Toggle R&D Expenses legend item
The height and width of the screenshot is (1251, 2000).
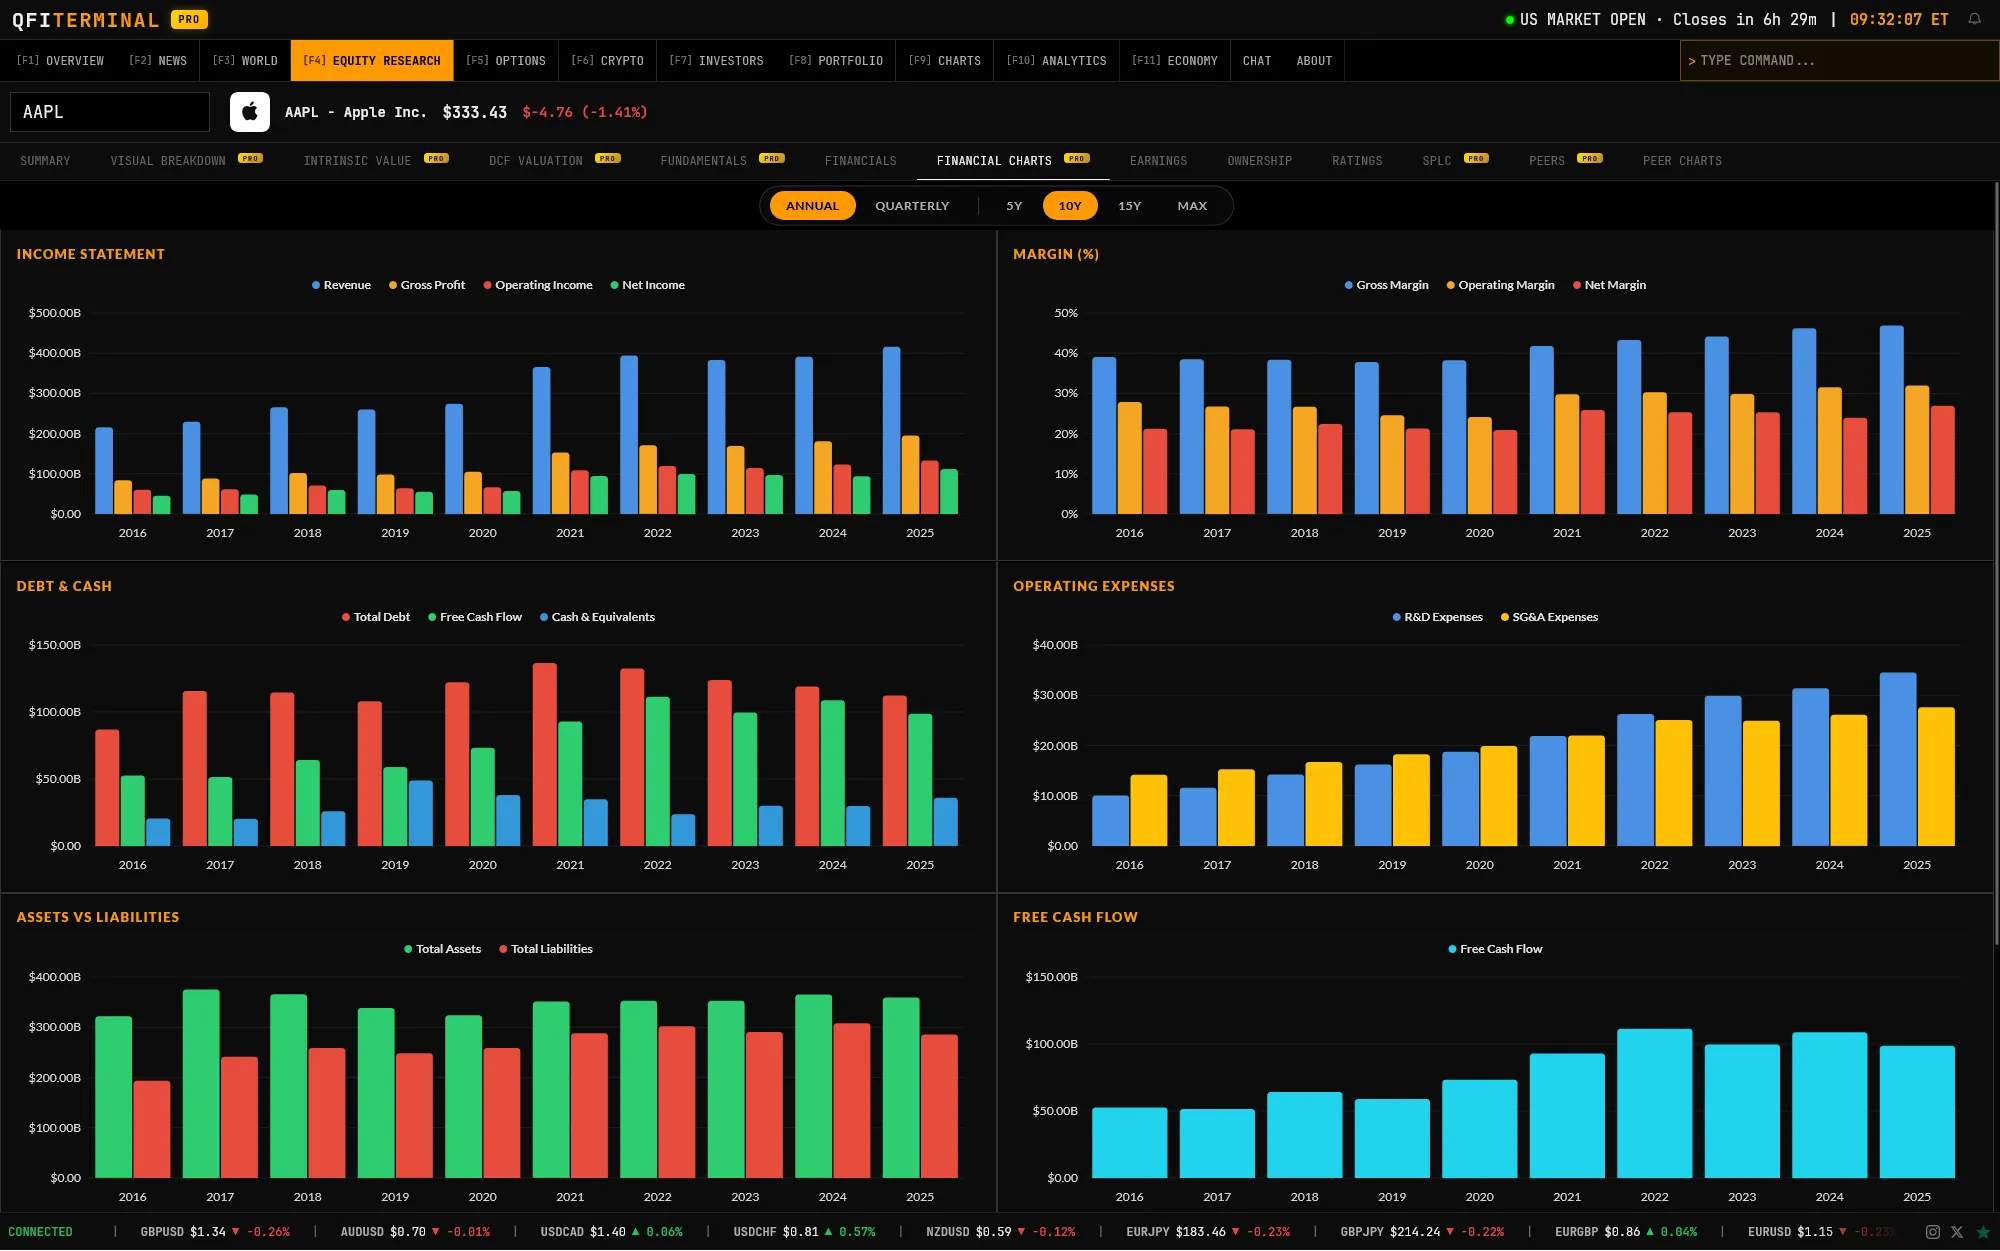click(1437, 617)
